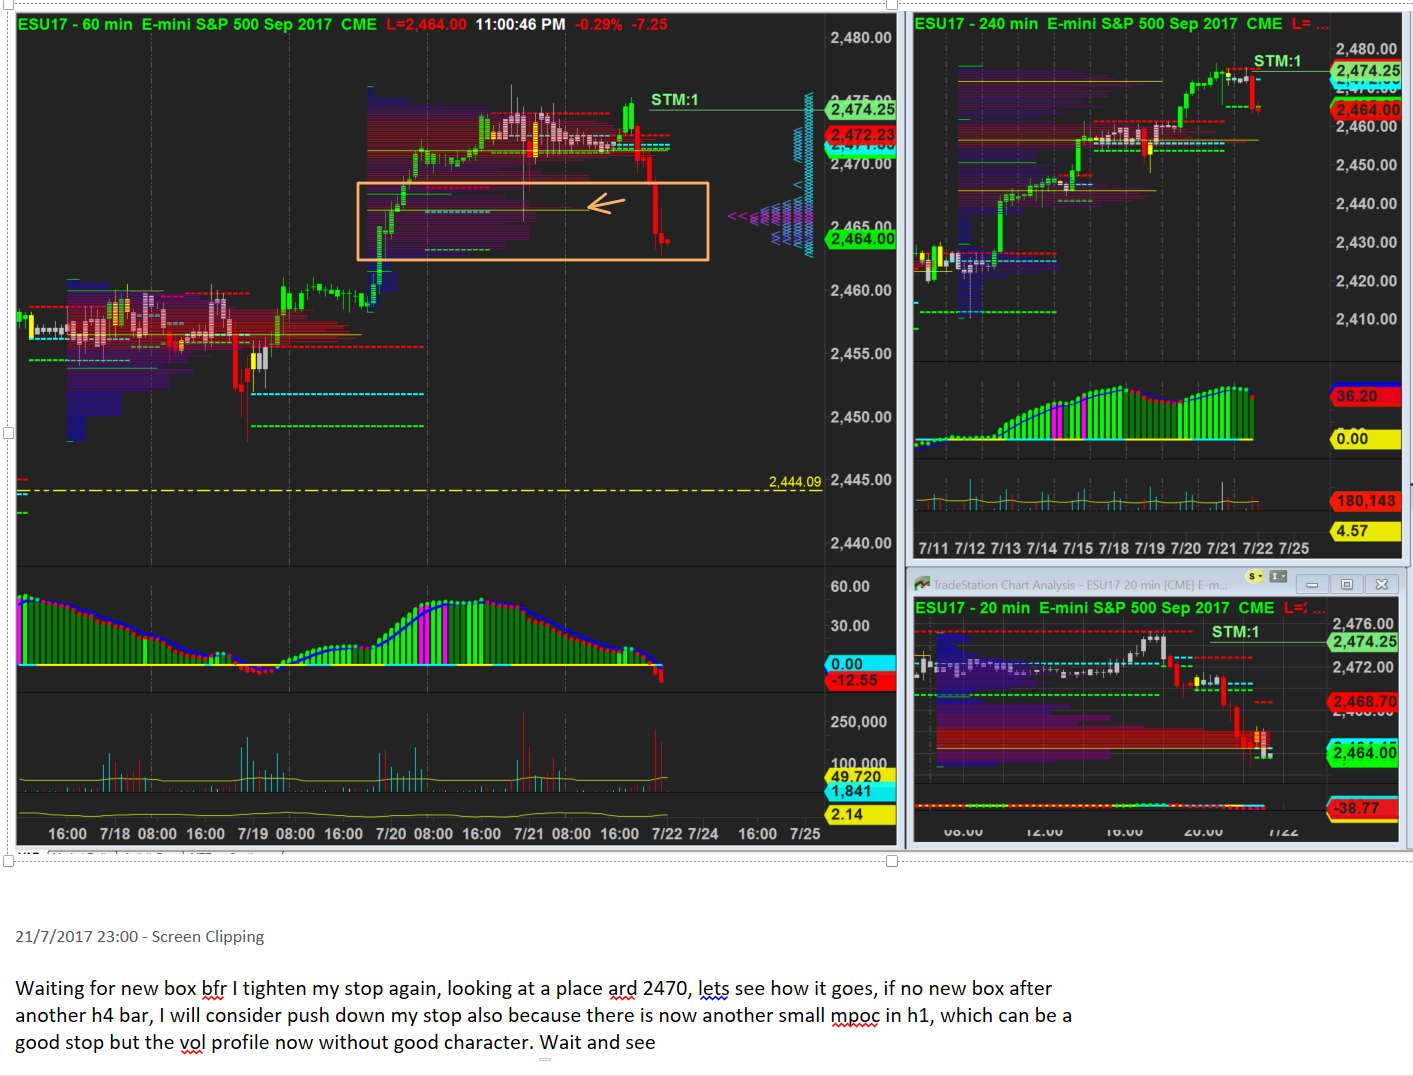Click the green 2,464.00 price tag on the 60 min chart
Image resolution: width=1413 pixels, height=1076 pixels.
pos(862,239)
